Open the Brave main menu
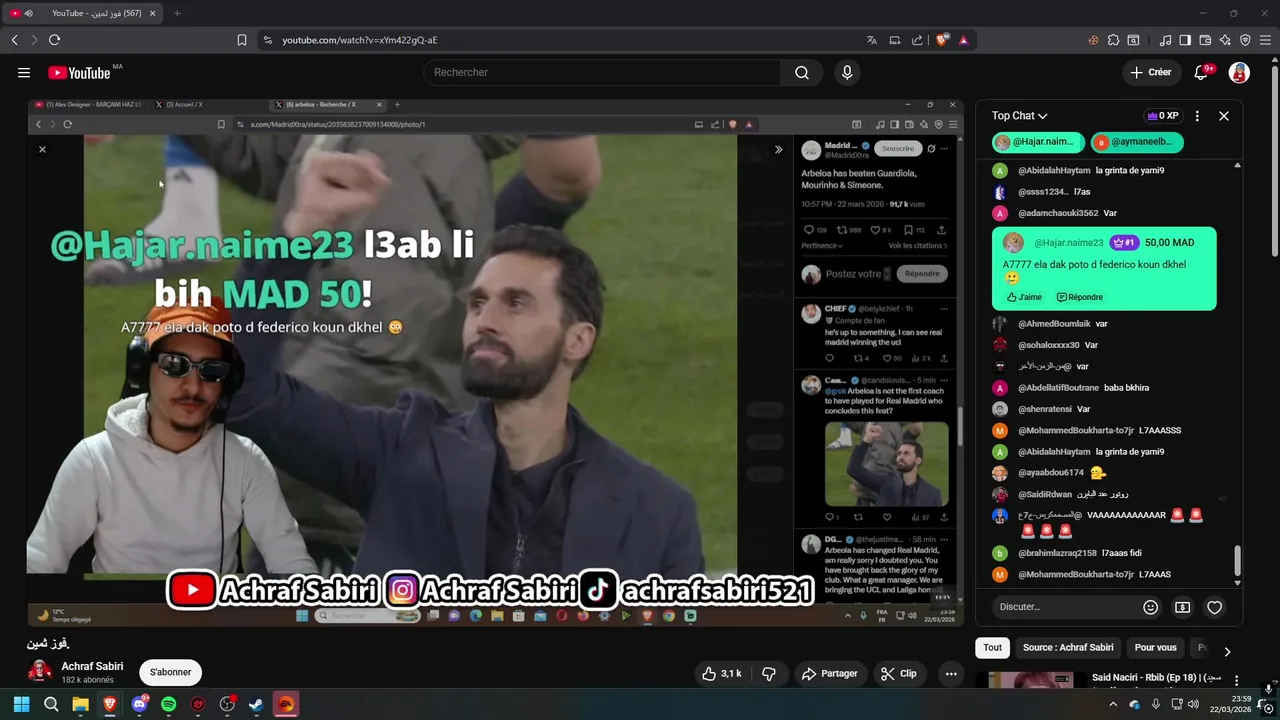The height and width of the screenshot is (720, 1280). [1266, 40]
